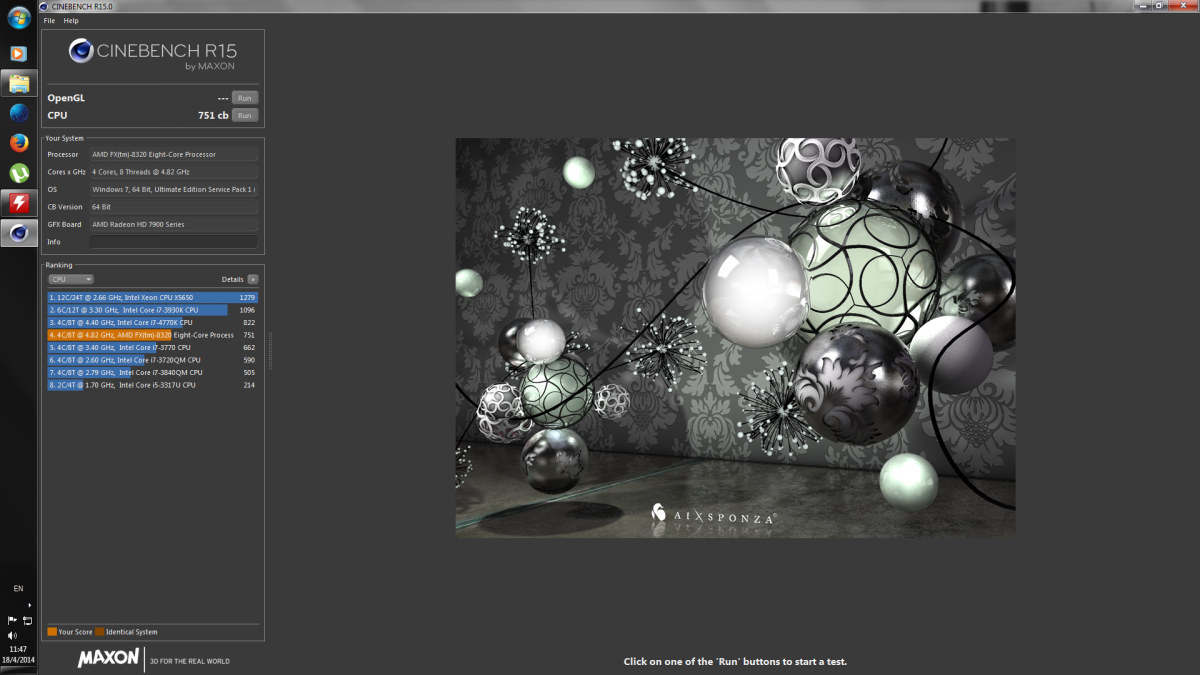Run the OpenGL benchmark test
The image size is (1200, 675).
tap(245, 98)
